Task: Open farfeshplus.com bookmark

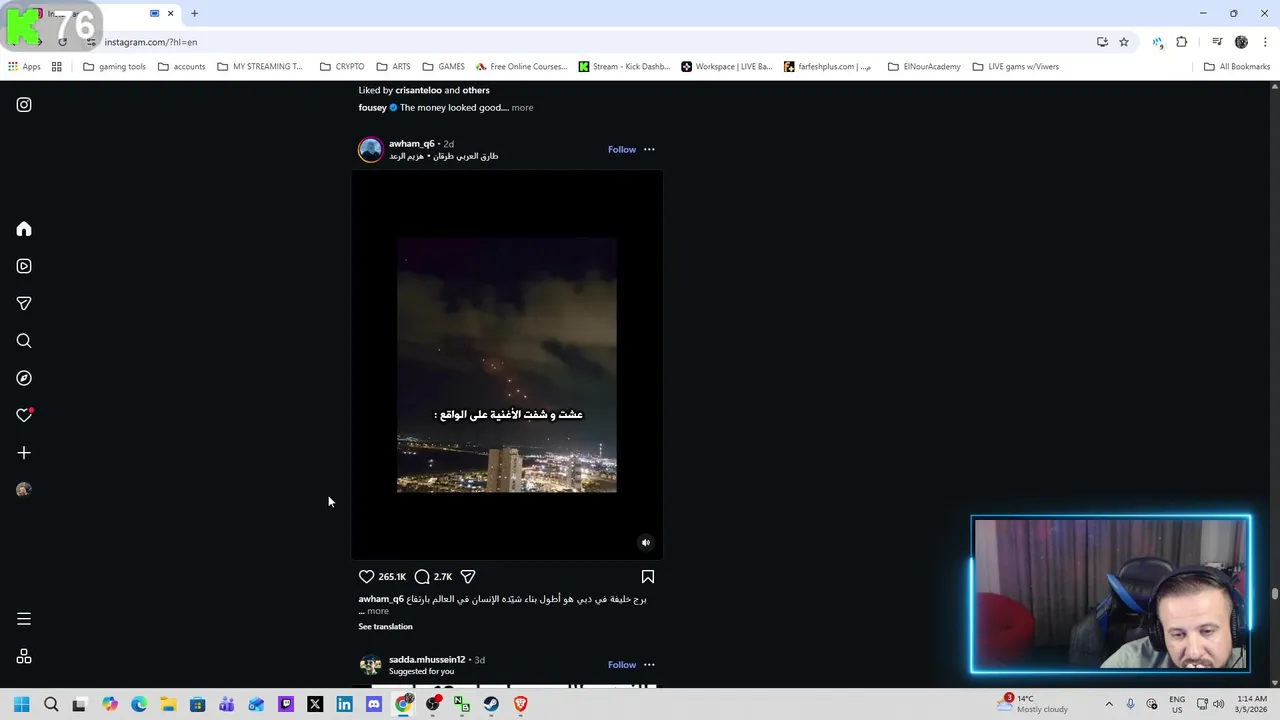Action: (x=827, y=67)
